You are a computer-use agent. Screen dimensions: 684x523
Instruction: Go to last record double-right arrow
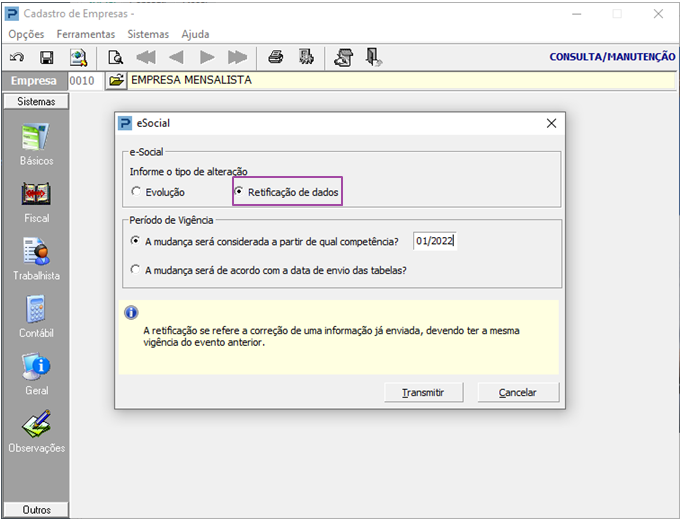237,57
